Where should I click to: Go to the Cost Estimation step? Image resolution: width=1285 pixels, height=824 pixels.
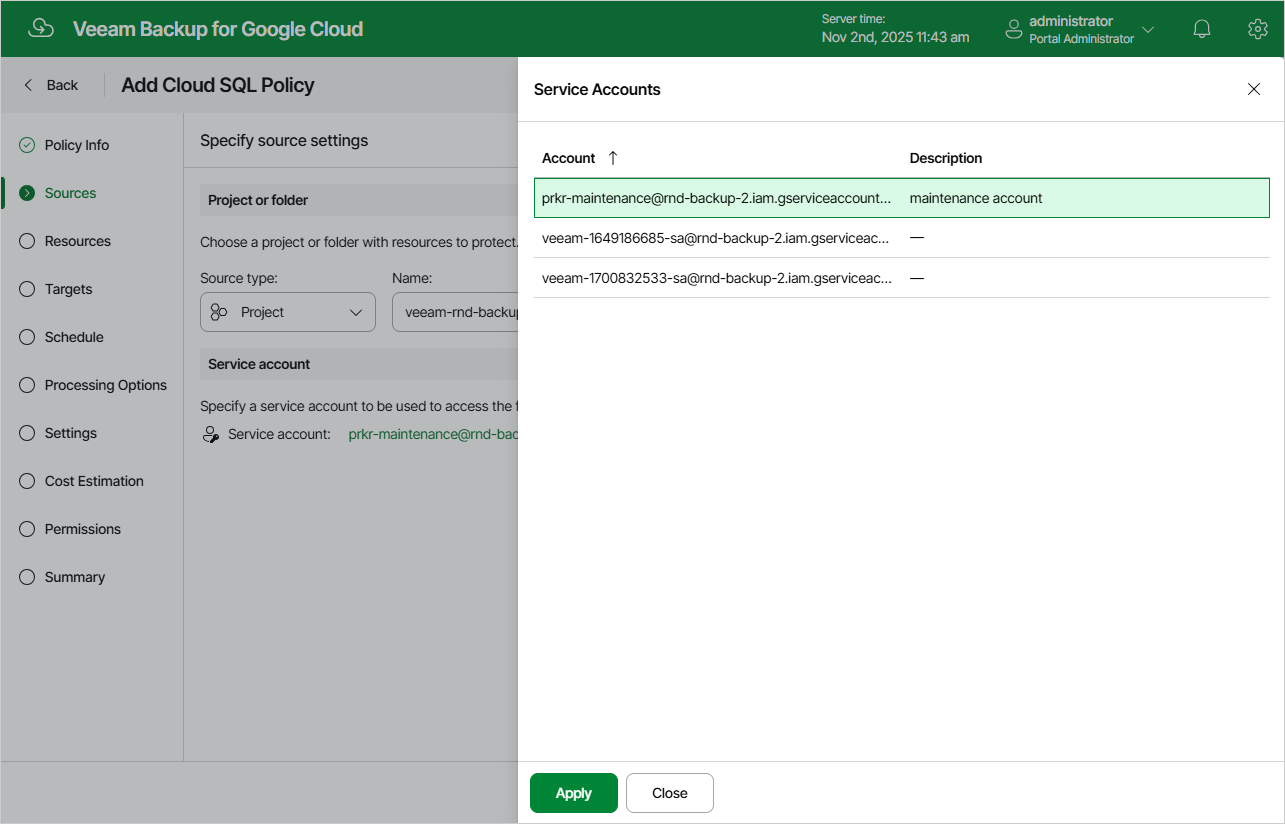point(94,481)
